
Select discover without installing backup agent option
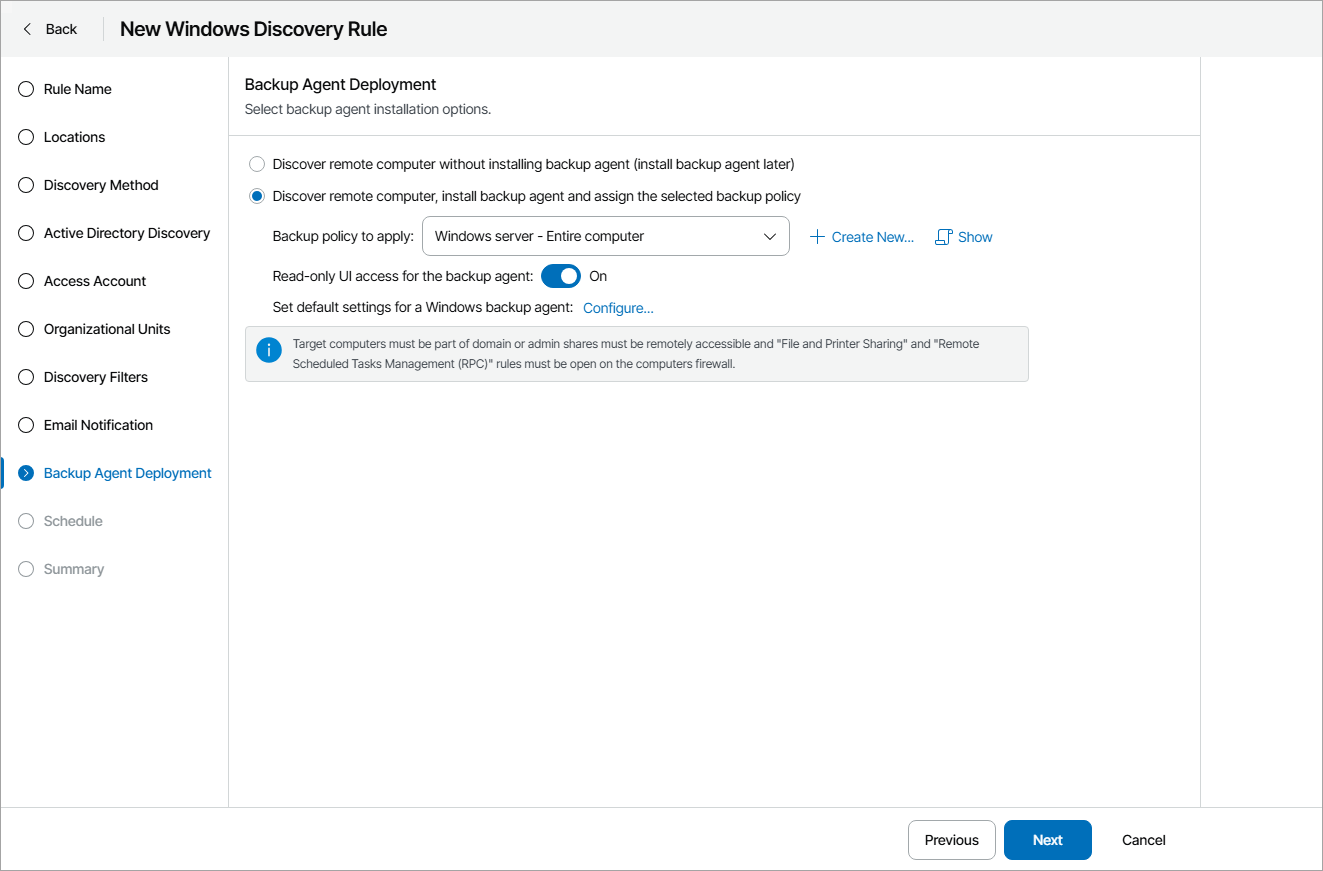point(257,164)
